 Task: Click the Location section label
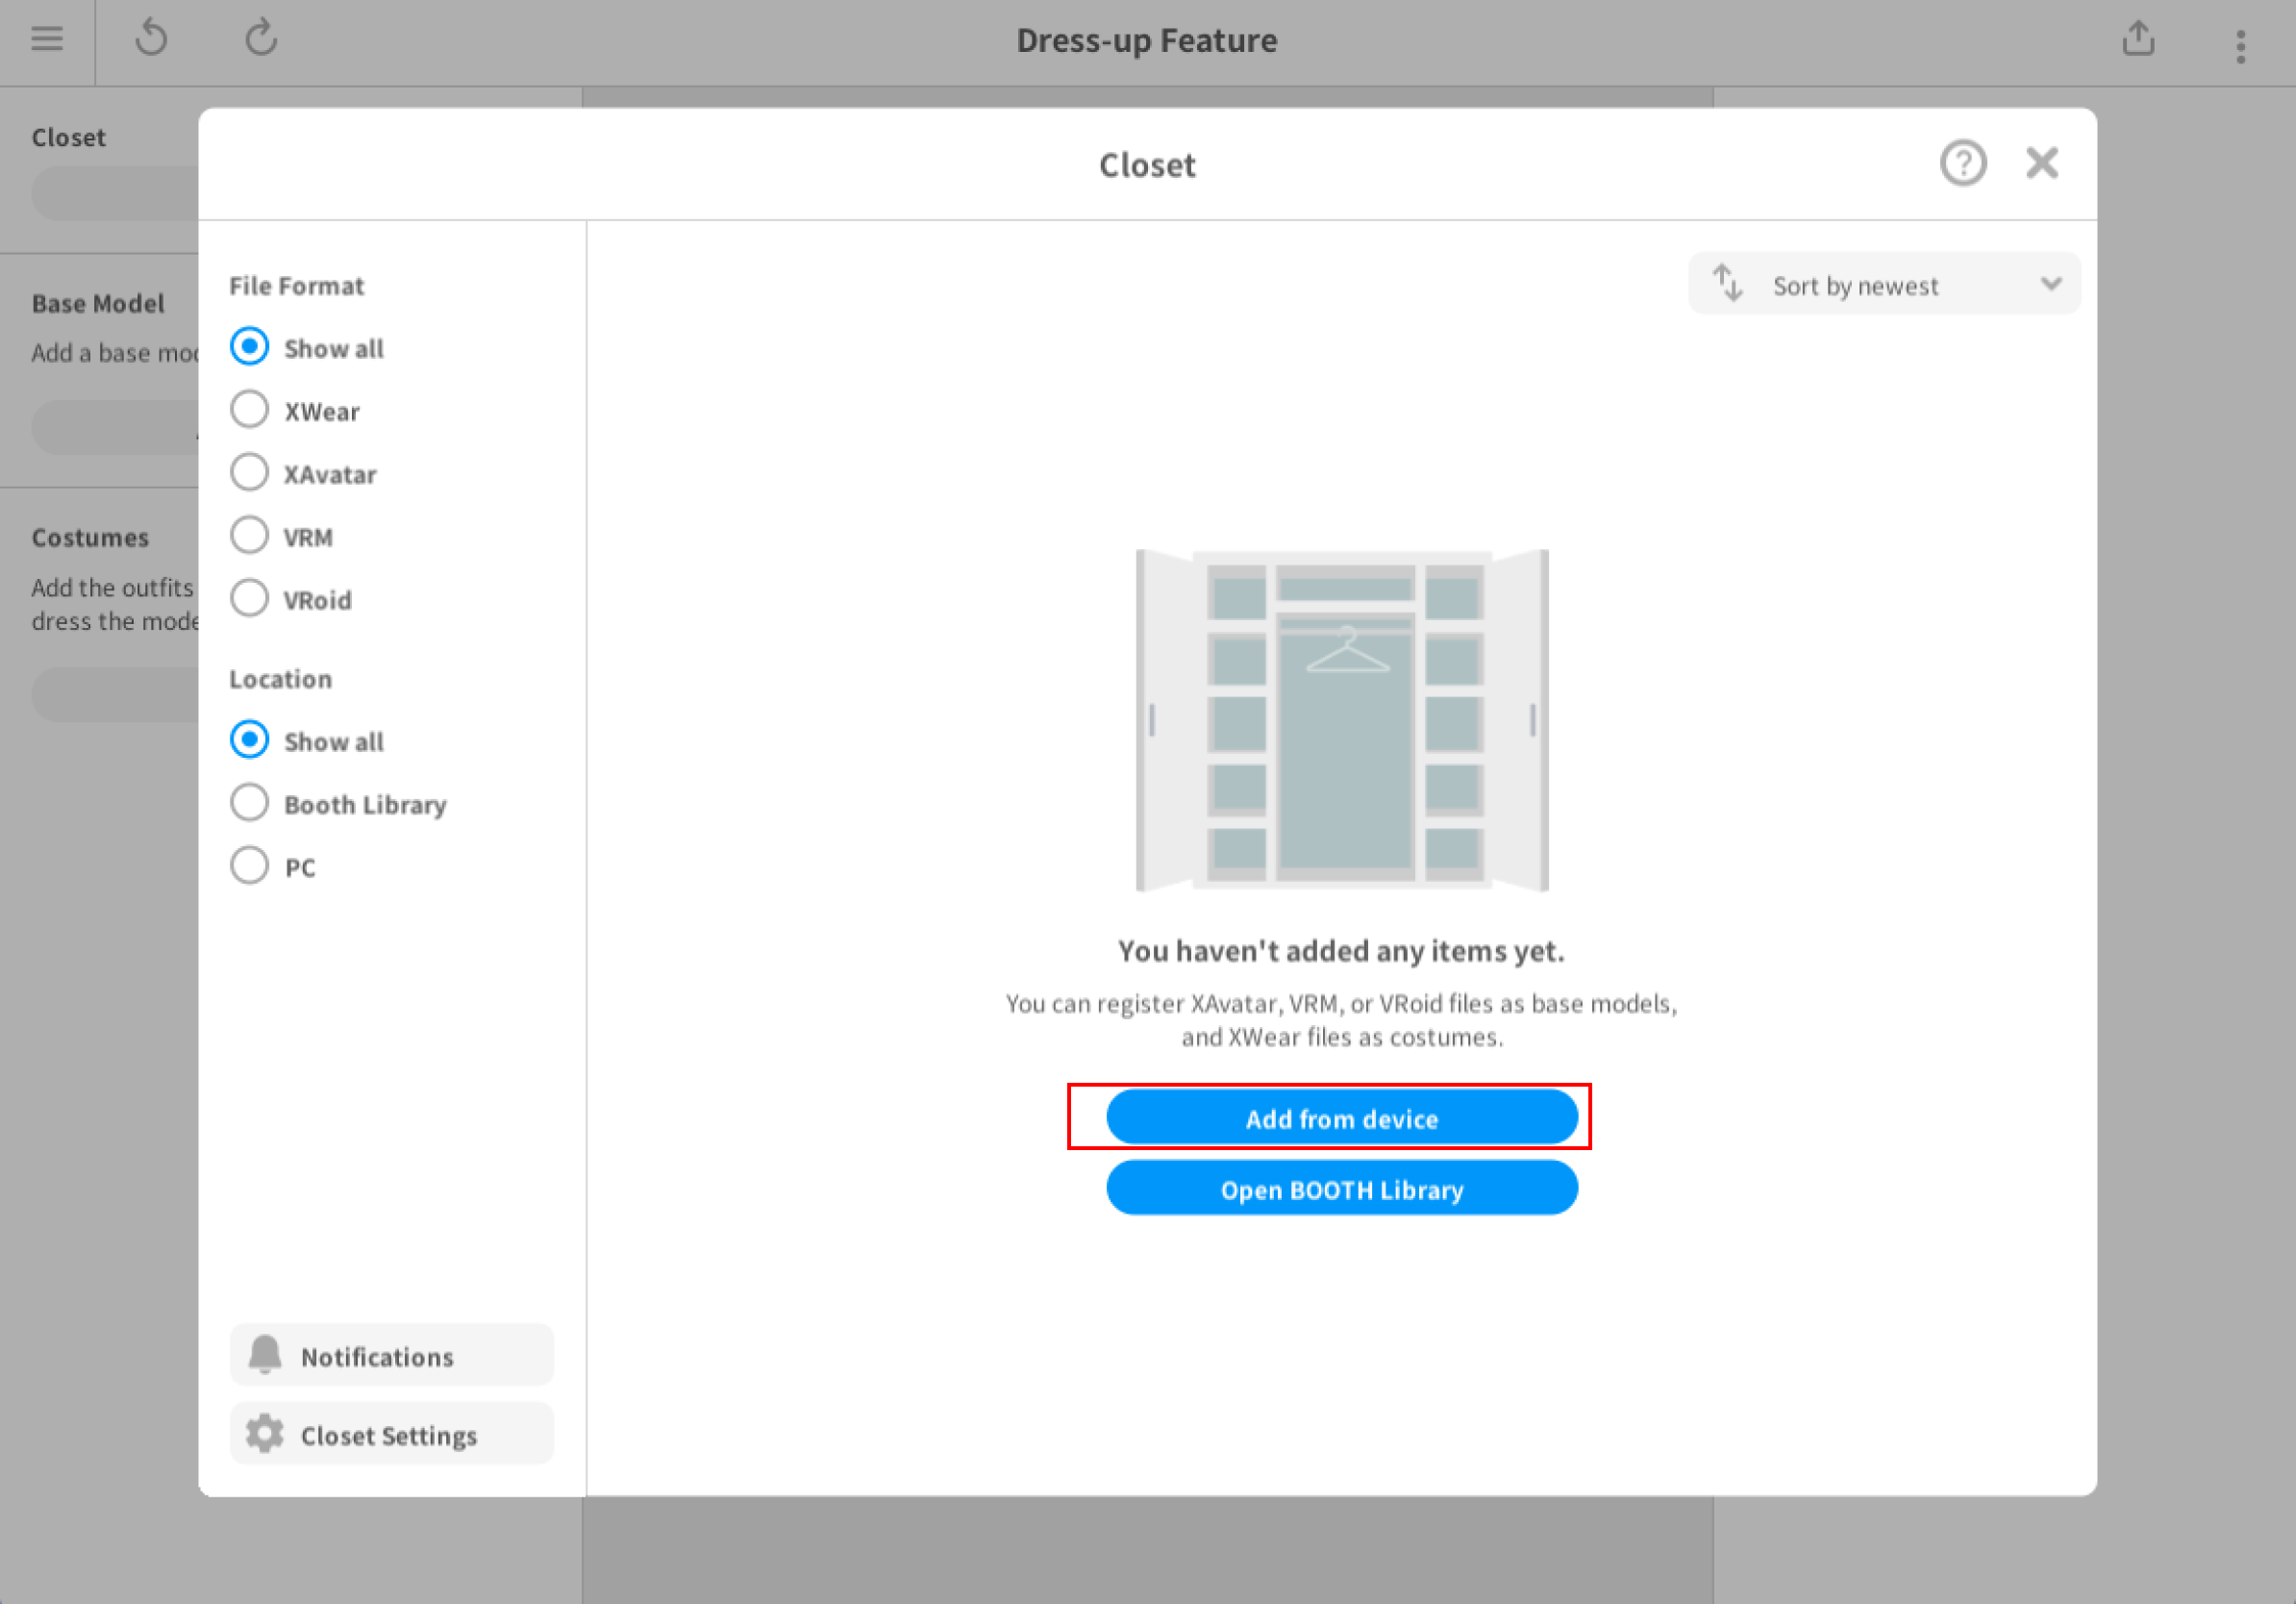pyautogui.click(x=281, y=679)
